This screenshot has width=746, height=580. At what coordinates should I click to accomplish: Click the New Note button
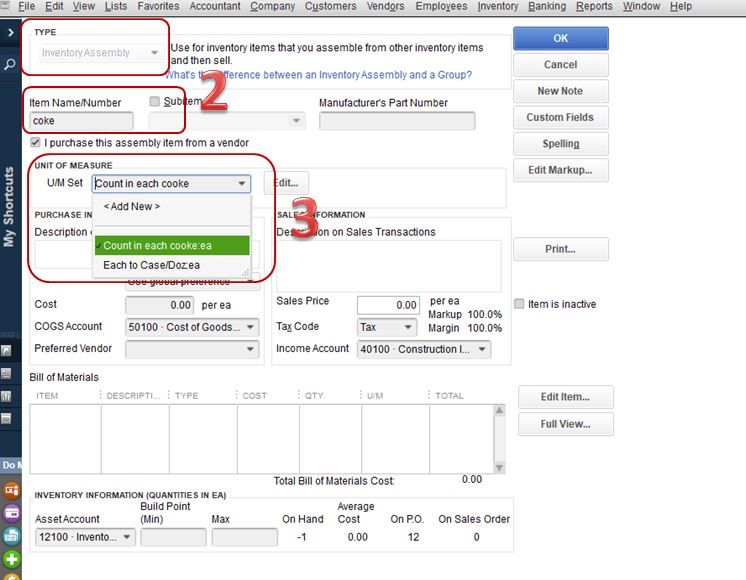[560, 91]
